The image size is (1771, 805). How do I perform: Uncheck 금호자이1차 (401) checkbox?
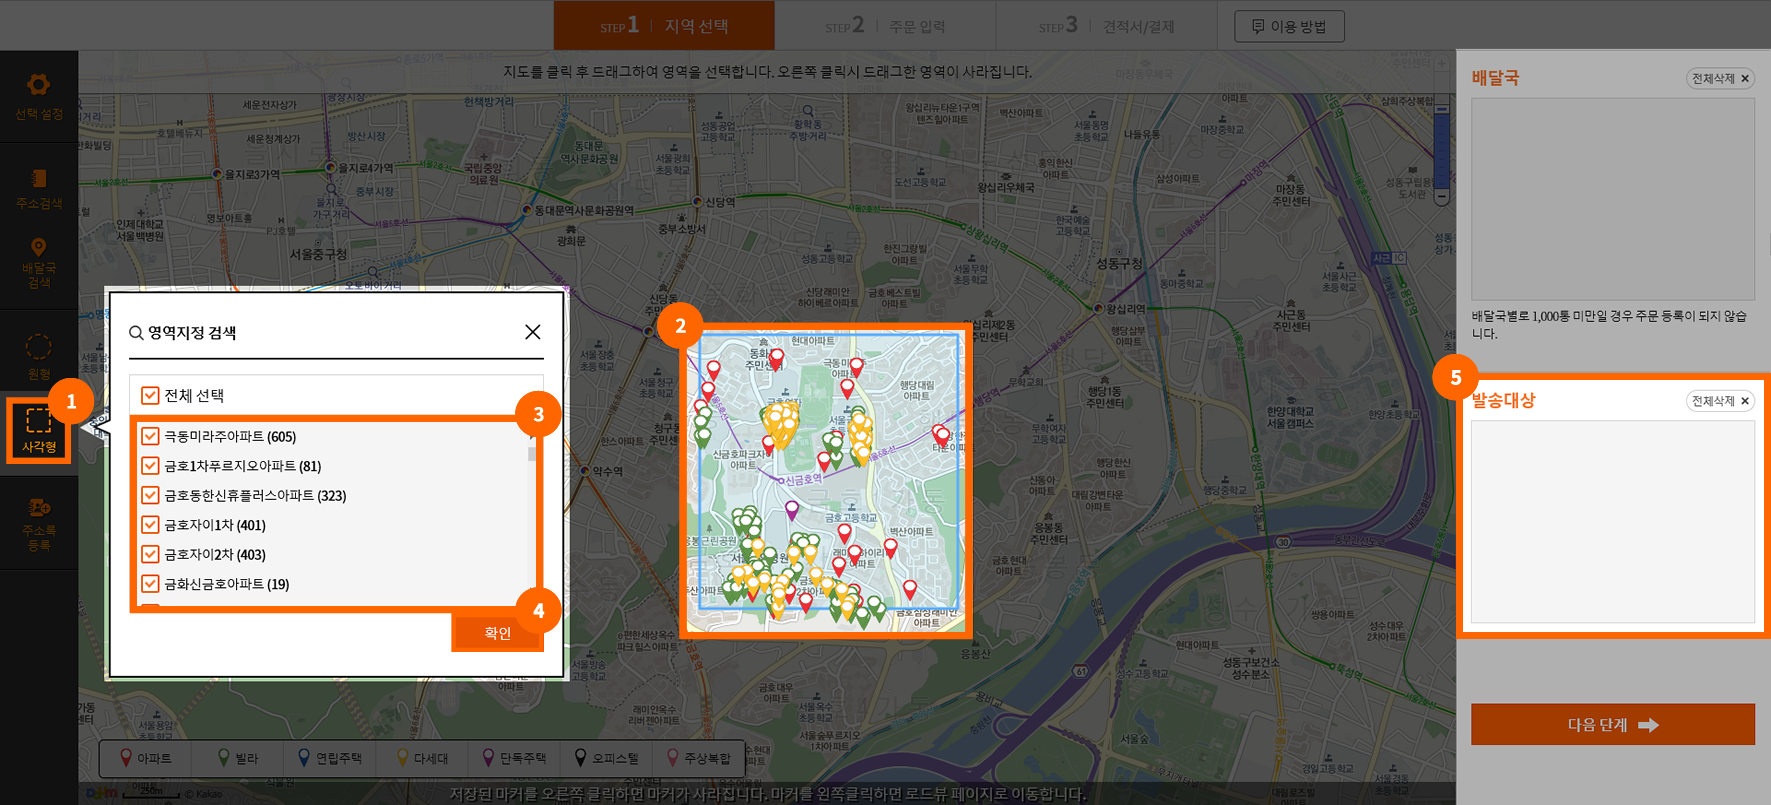150,525
